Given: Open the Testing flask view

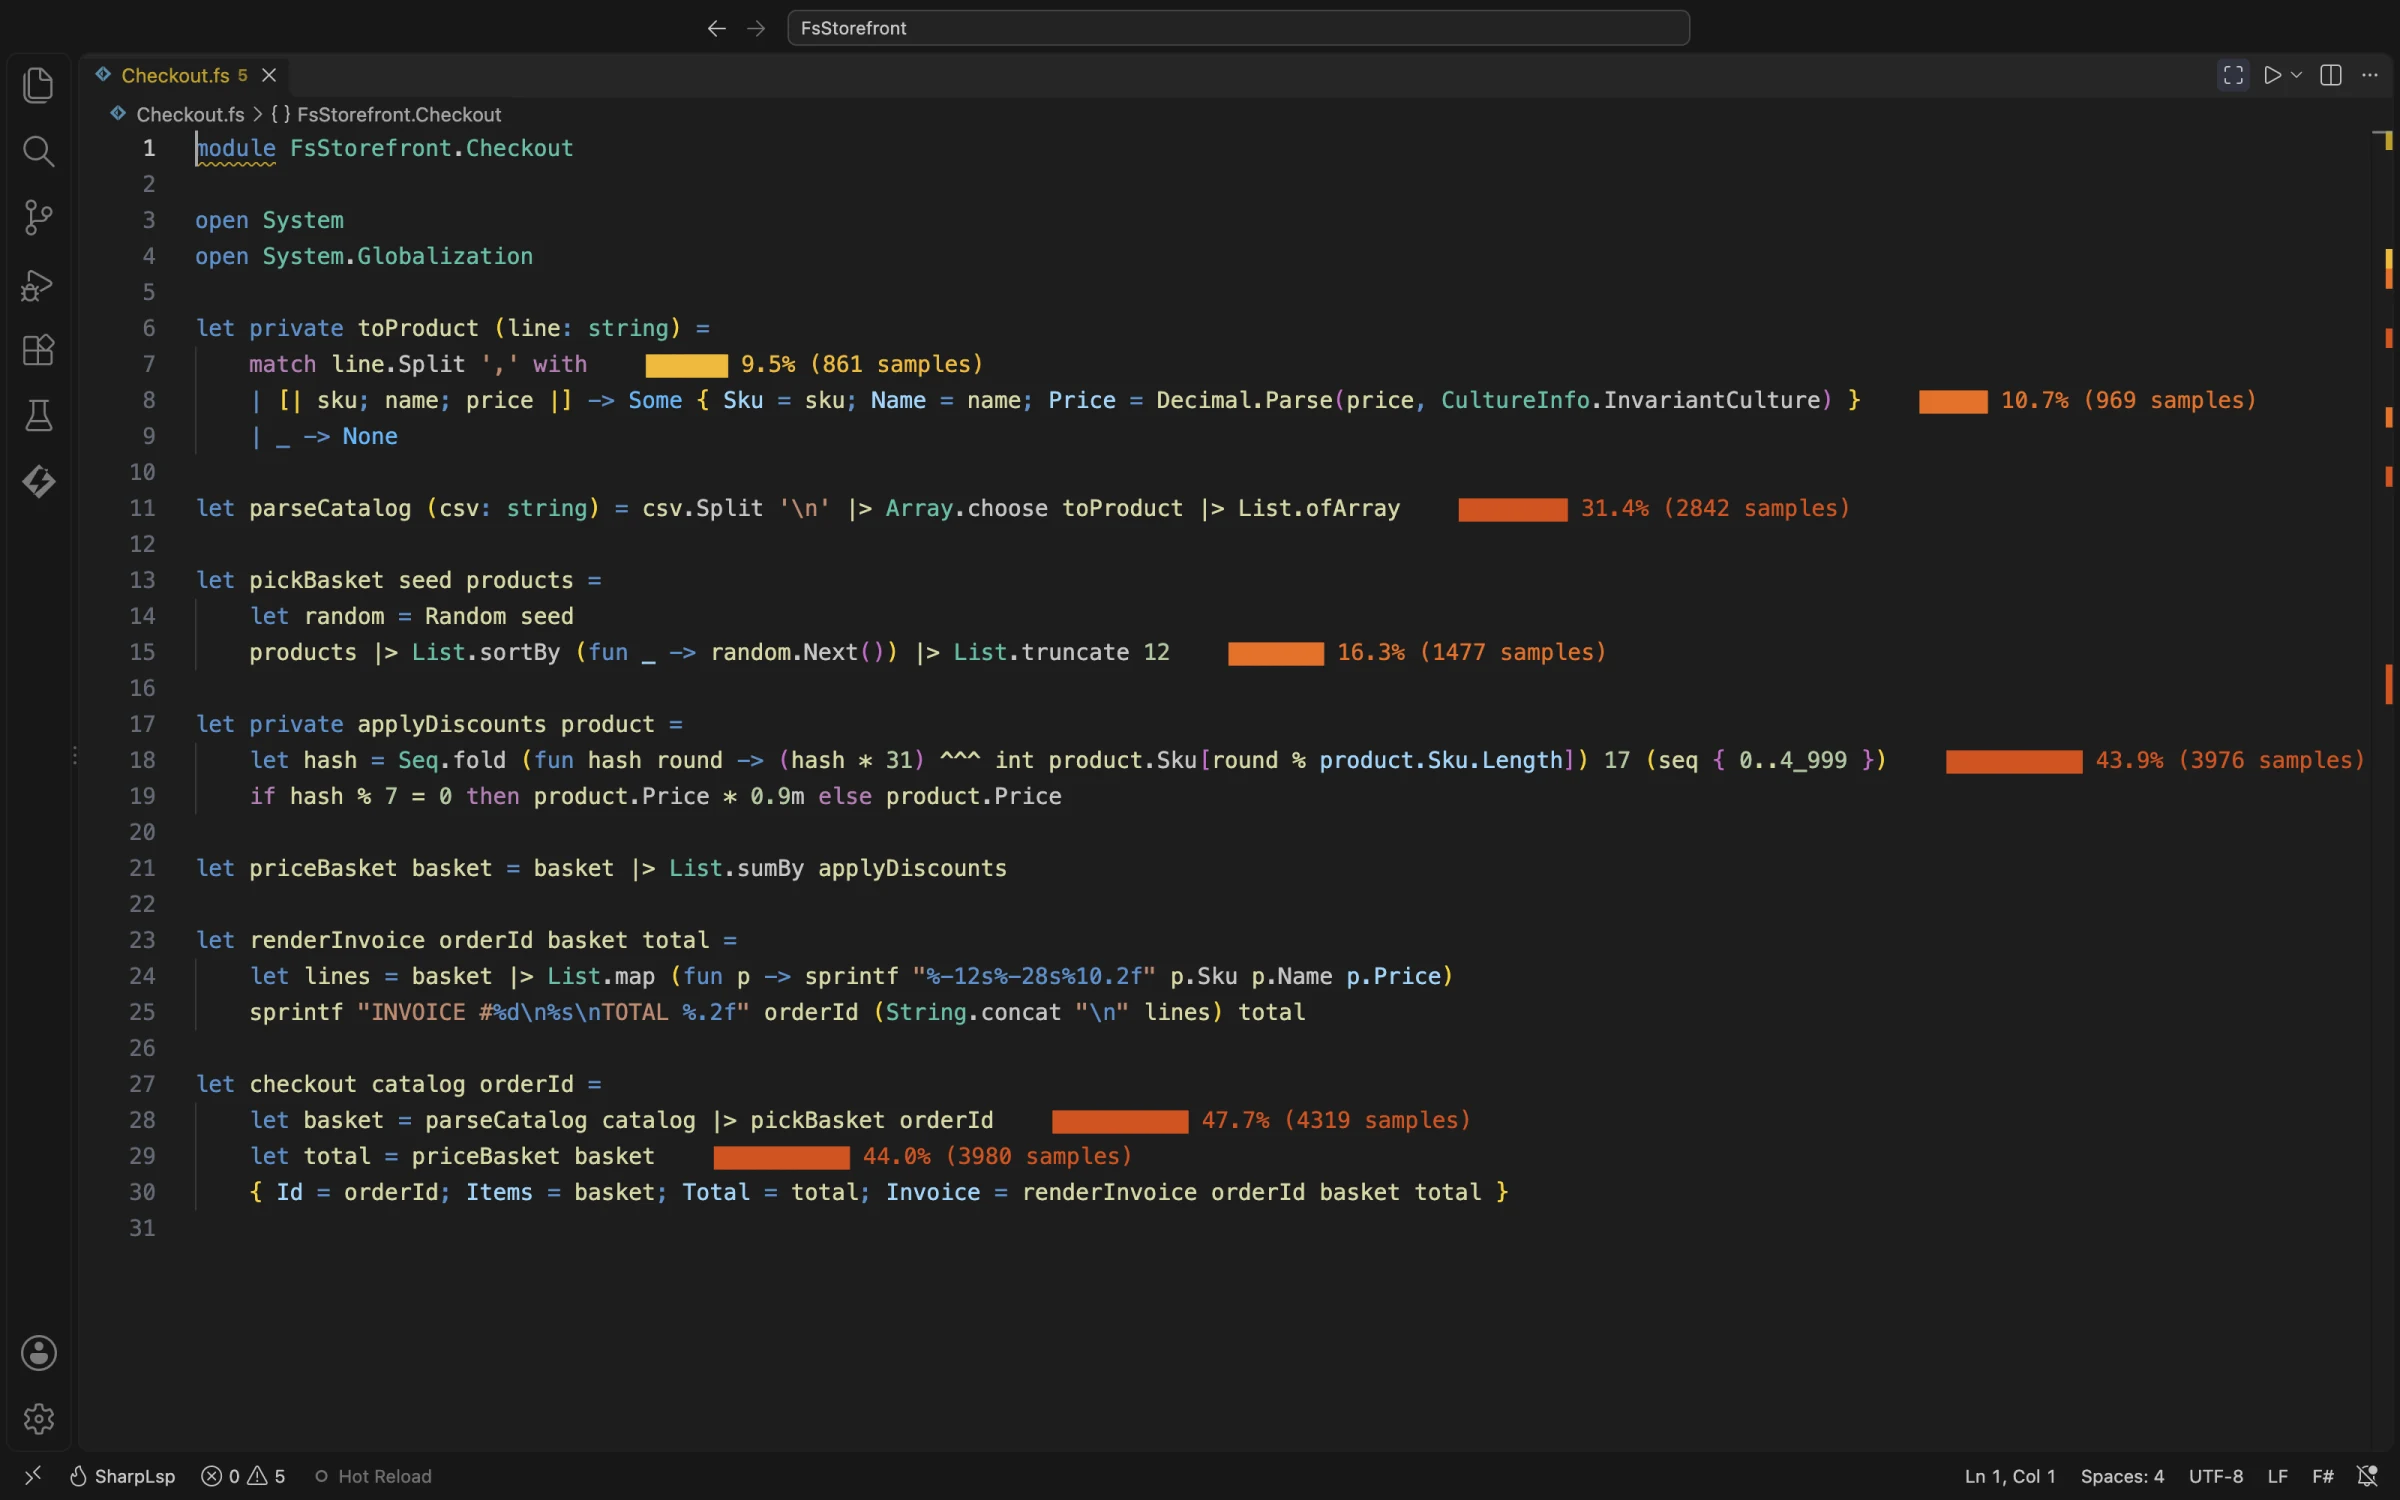Looking at the screenshot, I should [x=38, y=416].
